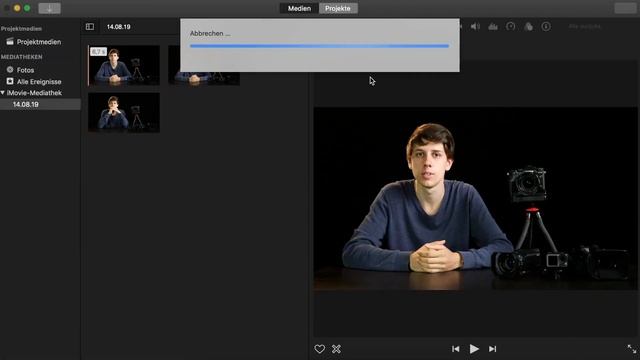
Task: Click the blue progress bar in dialog
Action: (319, 46)
